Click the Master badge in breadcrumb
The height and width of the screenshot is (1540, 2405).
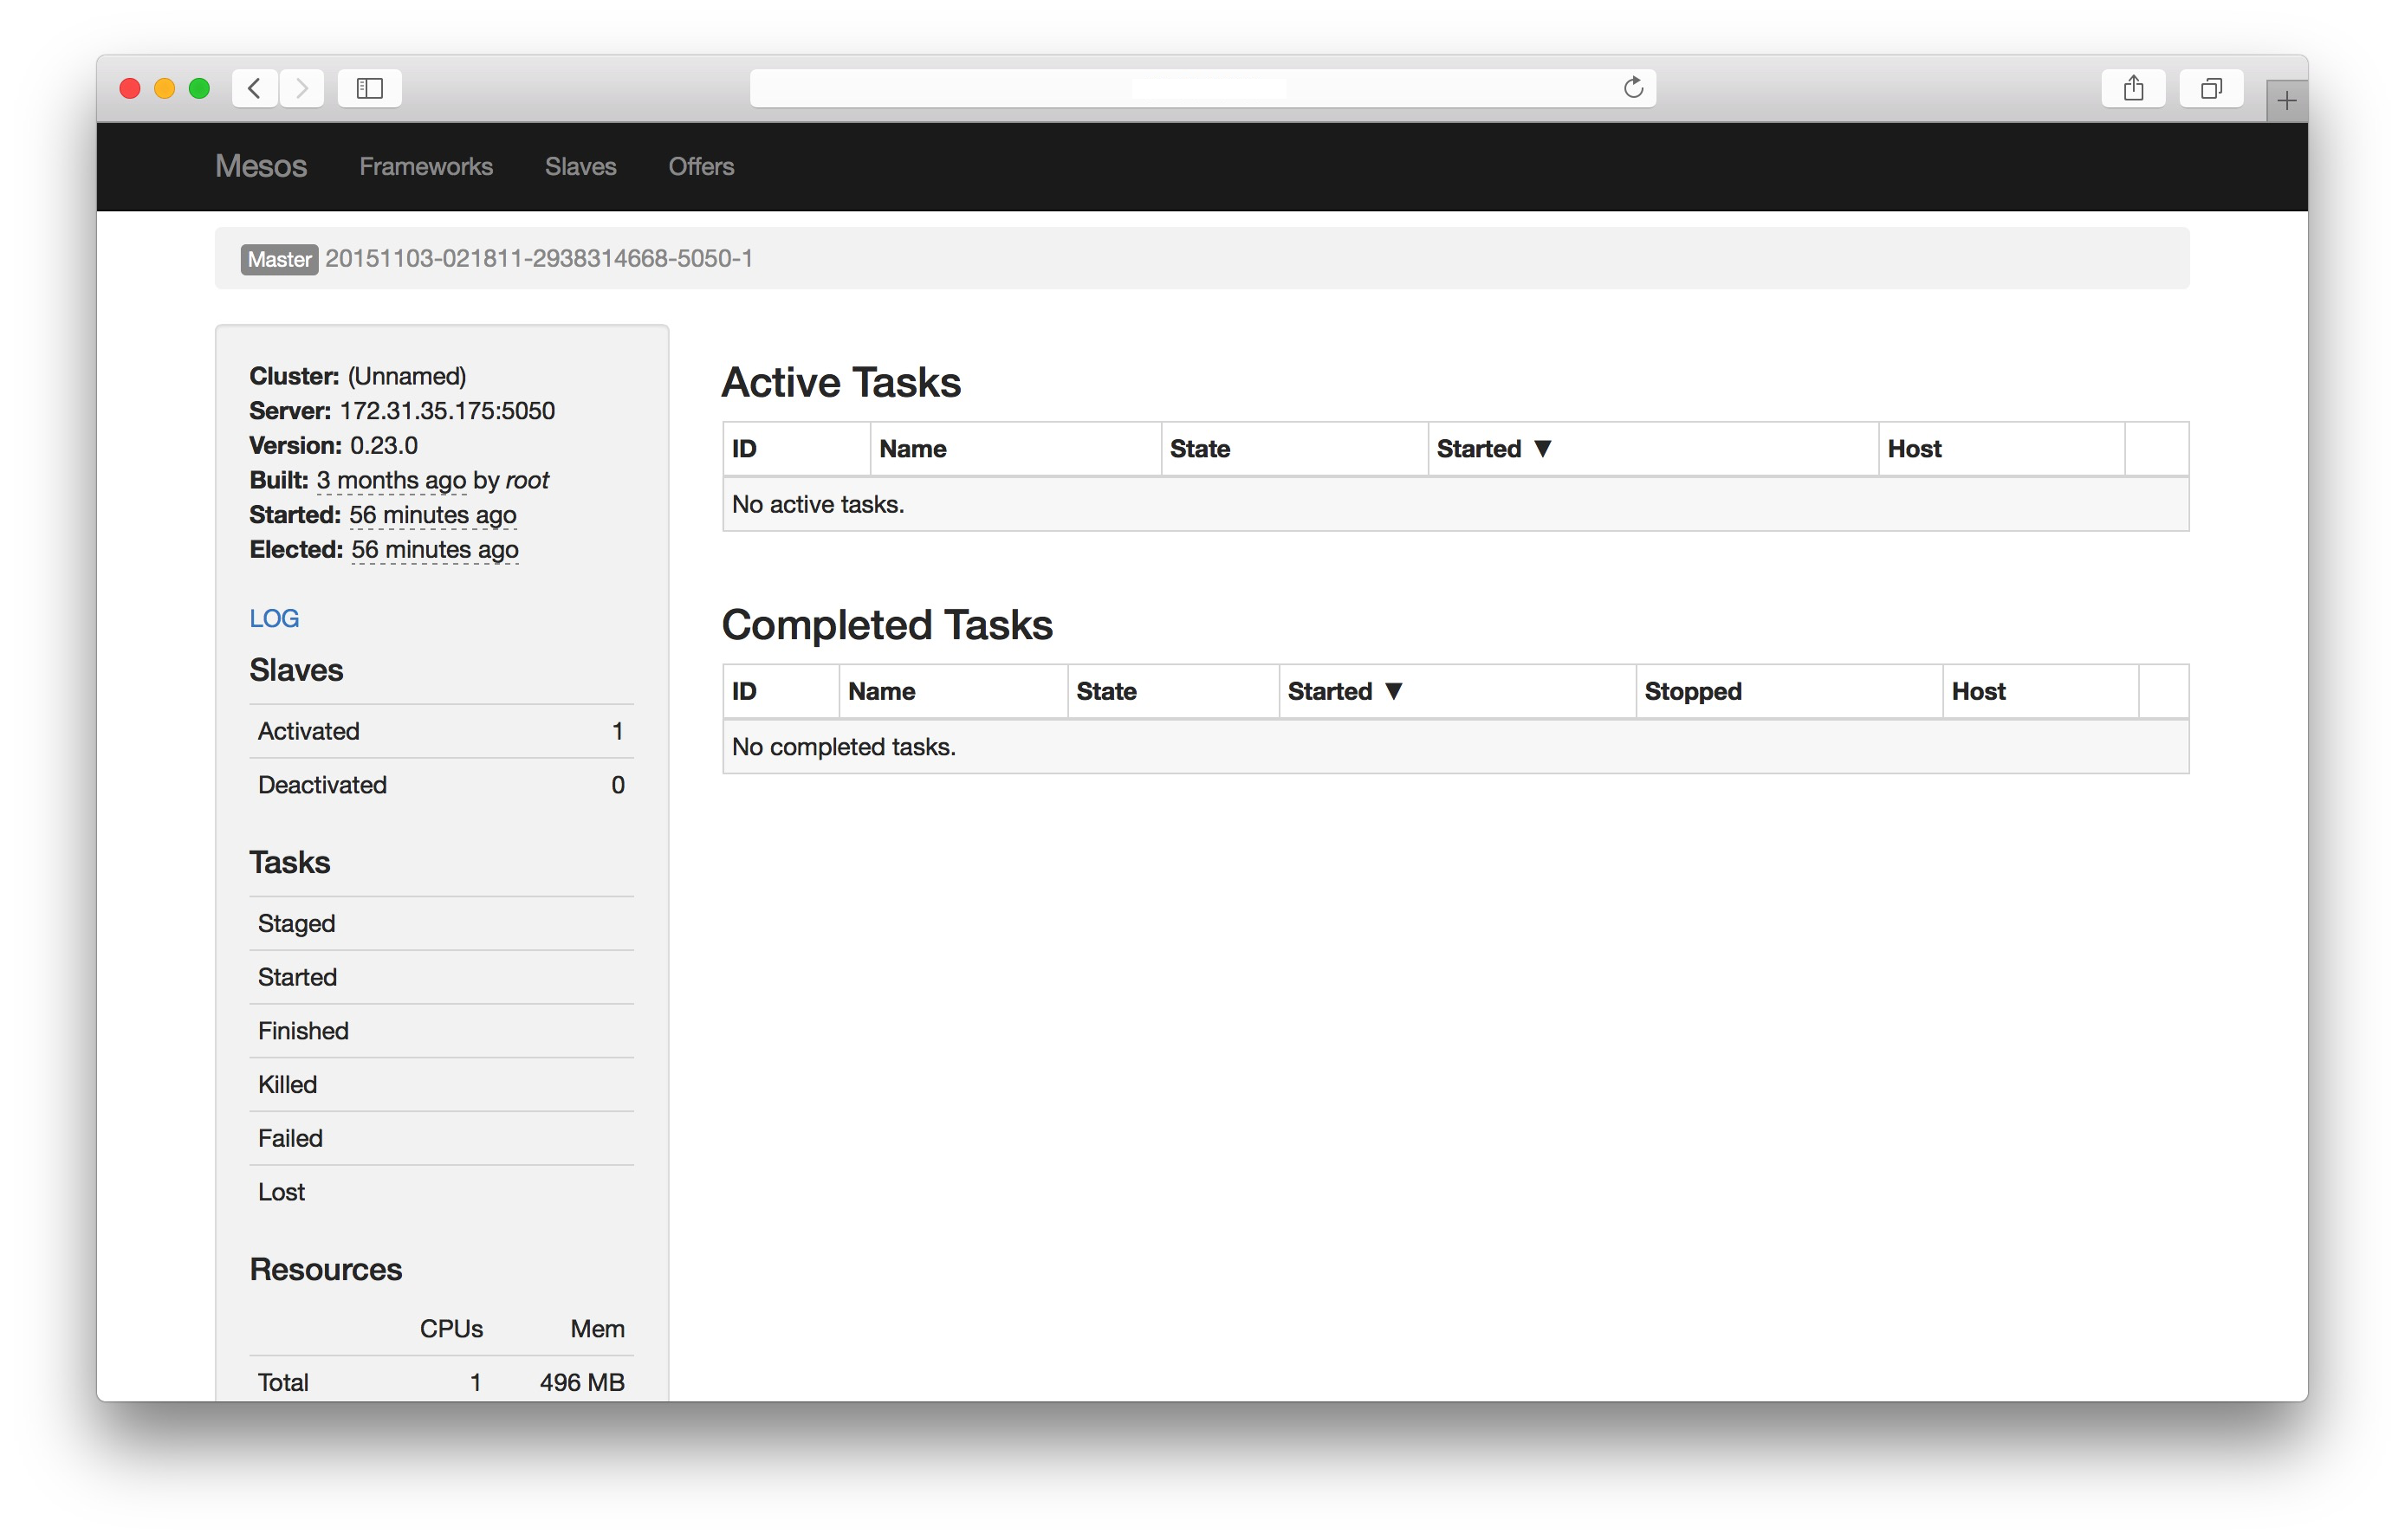pyautogui.click(x=279, y=259)
